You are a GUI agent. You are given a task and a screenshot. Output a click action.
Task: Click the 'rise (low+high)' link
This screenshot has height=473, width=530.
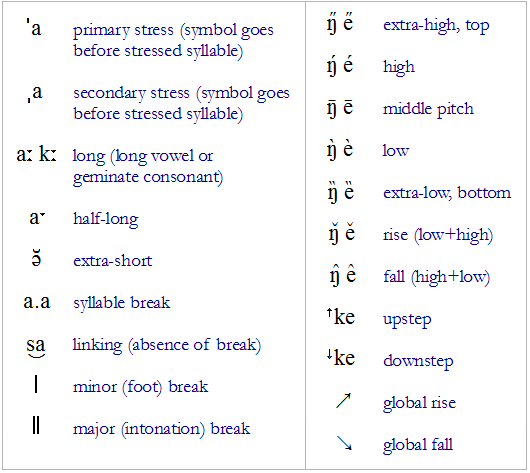tap(438, 235)
